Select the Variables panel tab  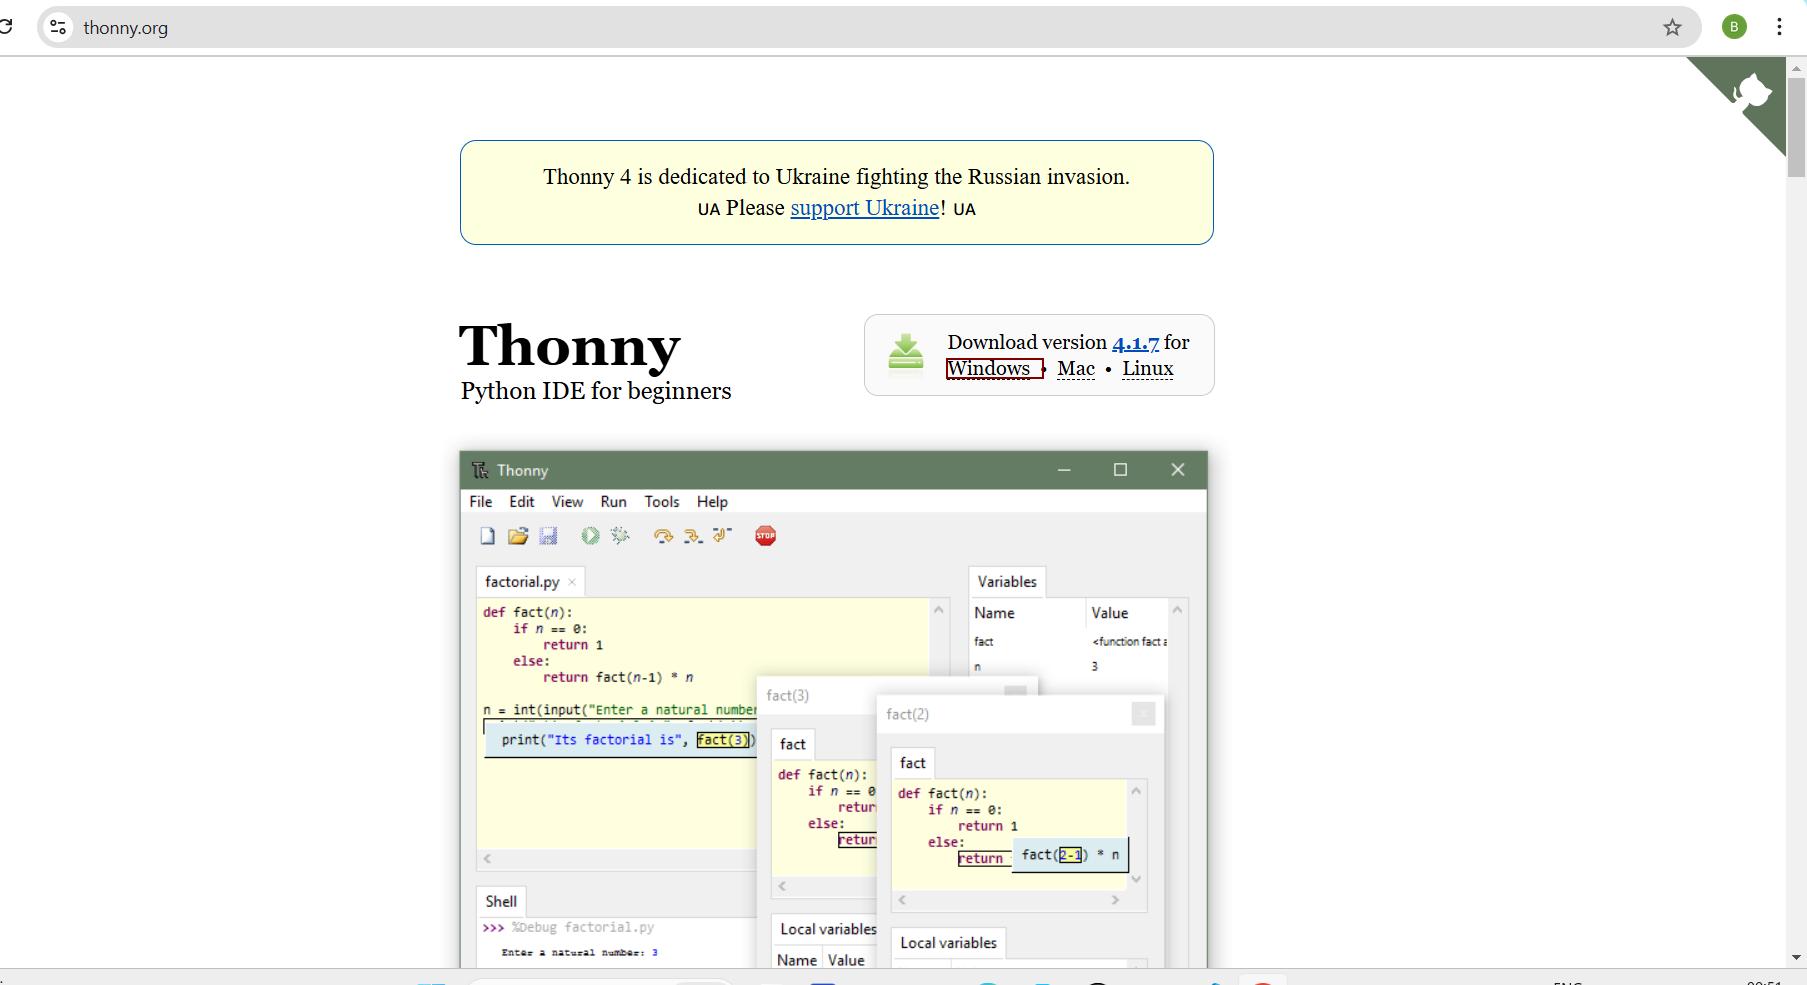[1007, 582]
